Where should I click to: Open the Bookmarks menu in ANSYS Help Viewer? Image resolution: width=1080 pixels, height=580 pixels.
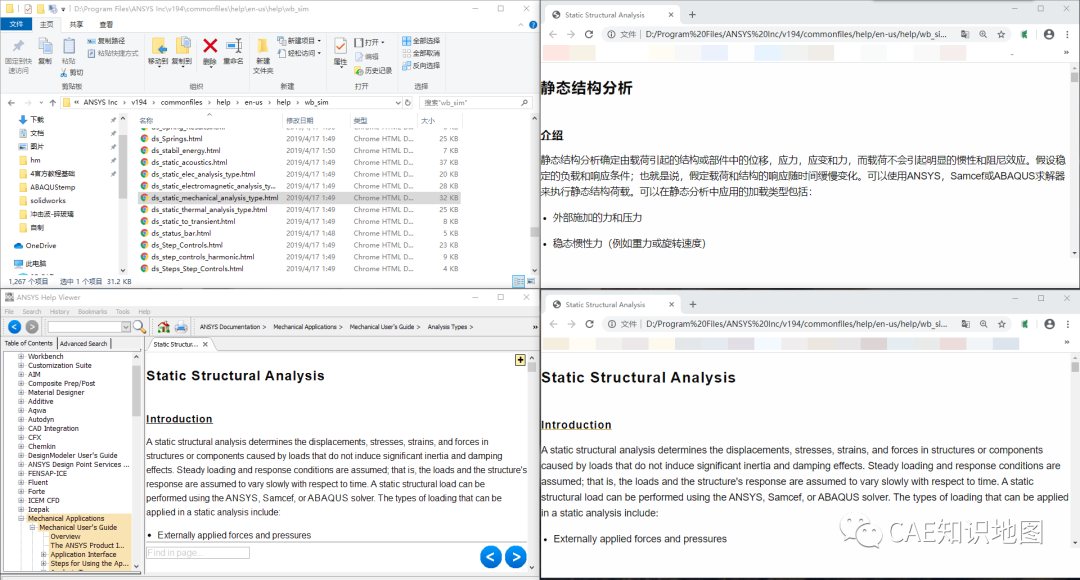click(91, 311)
